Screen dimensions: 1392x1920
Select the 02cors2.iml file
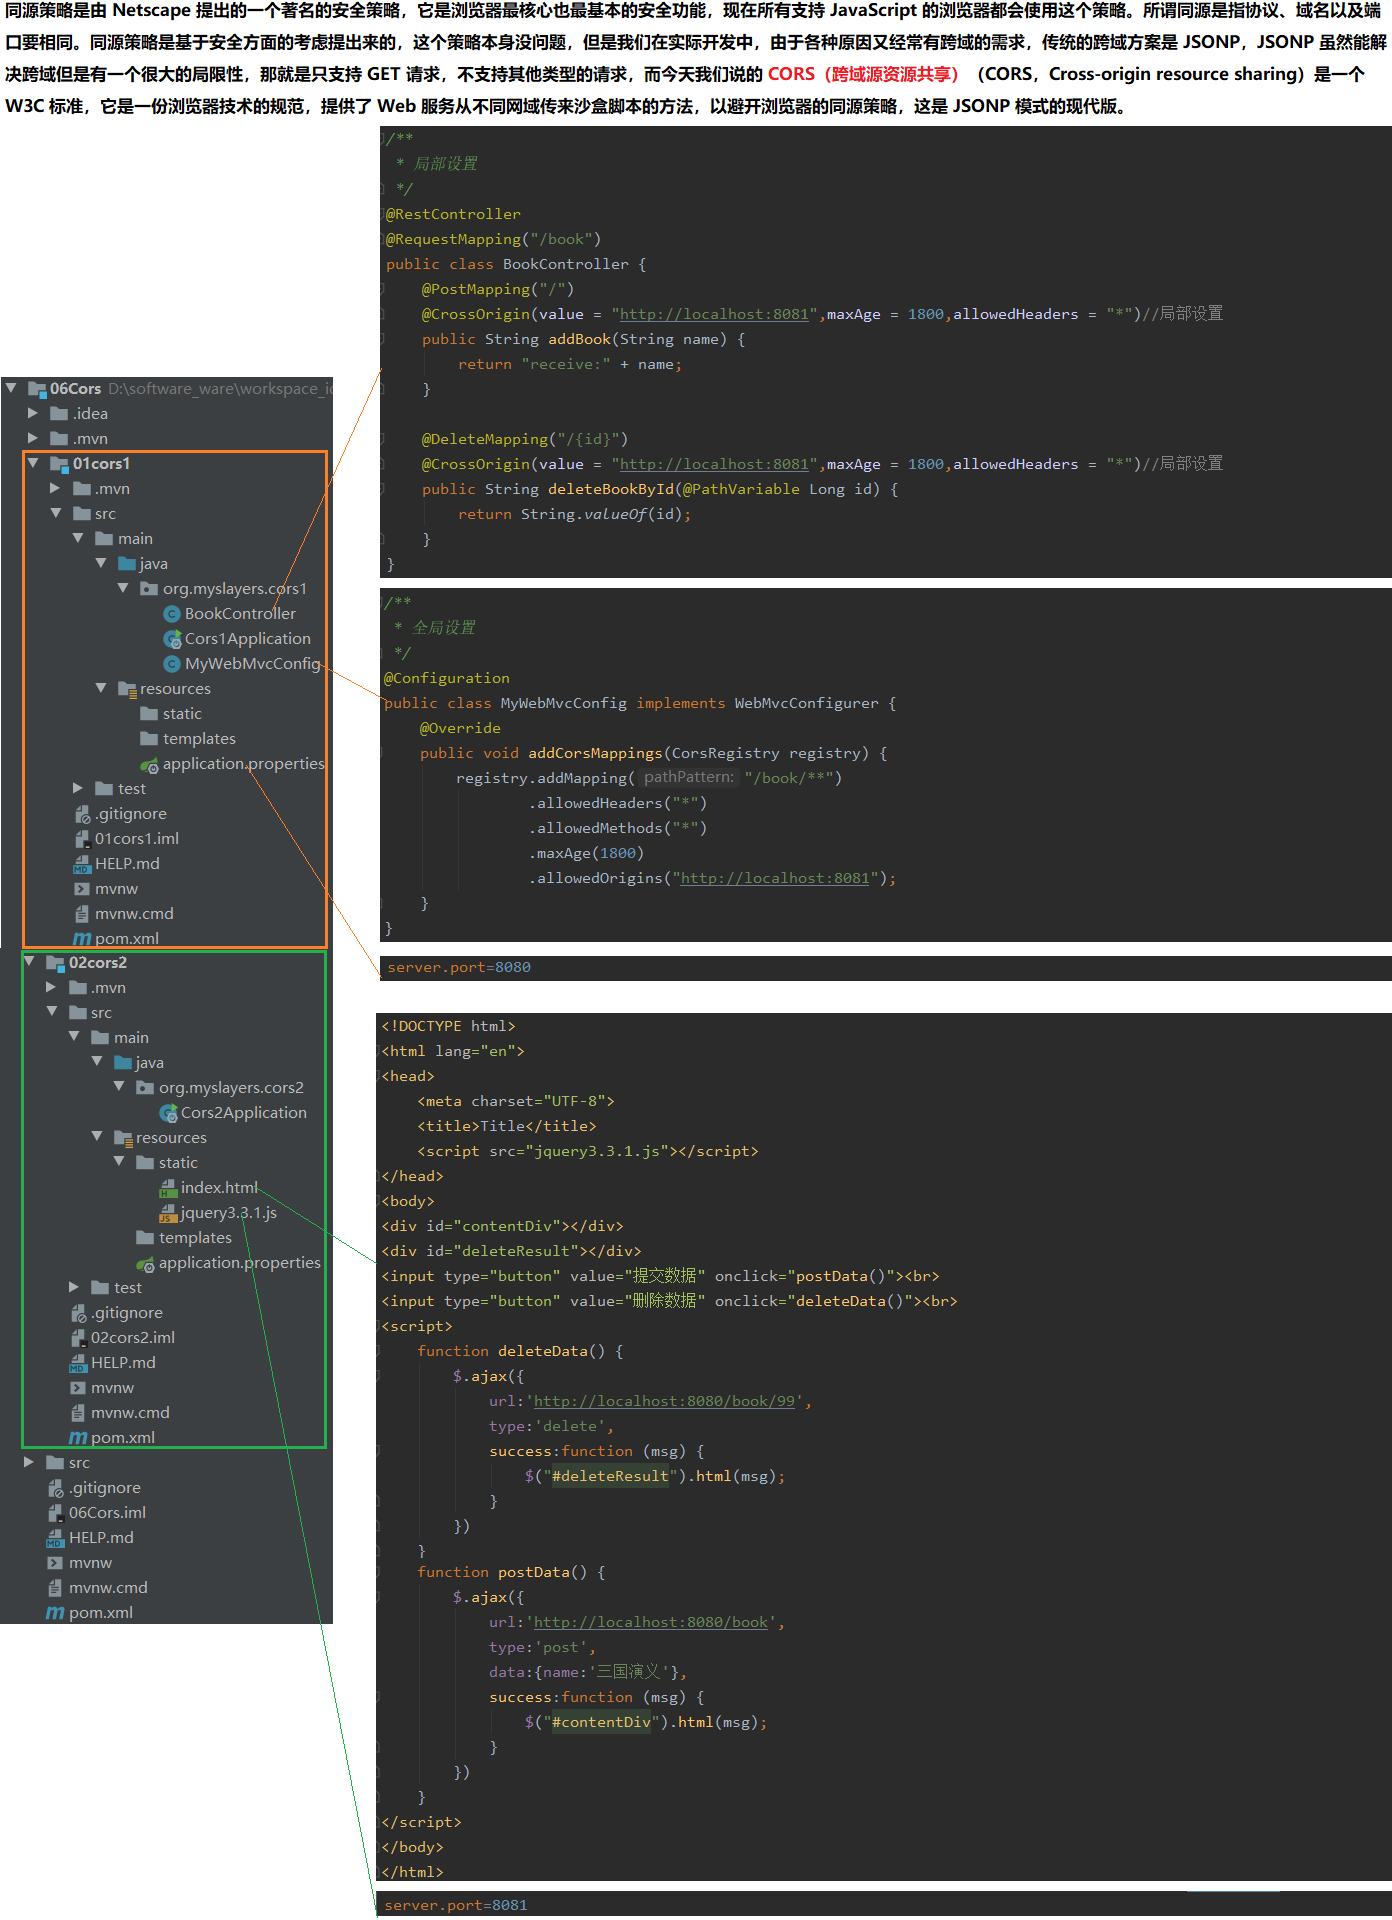(x=132, y=1338)
